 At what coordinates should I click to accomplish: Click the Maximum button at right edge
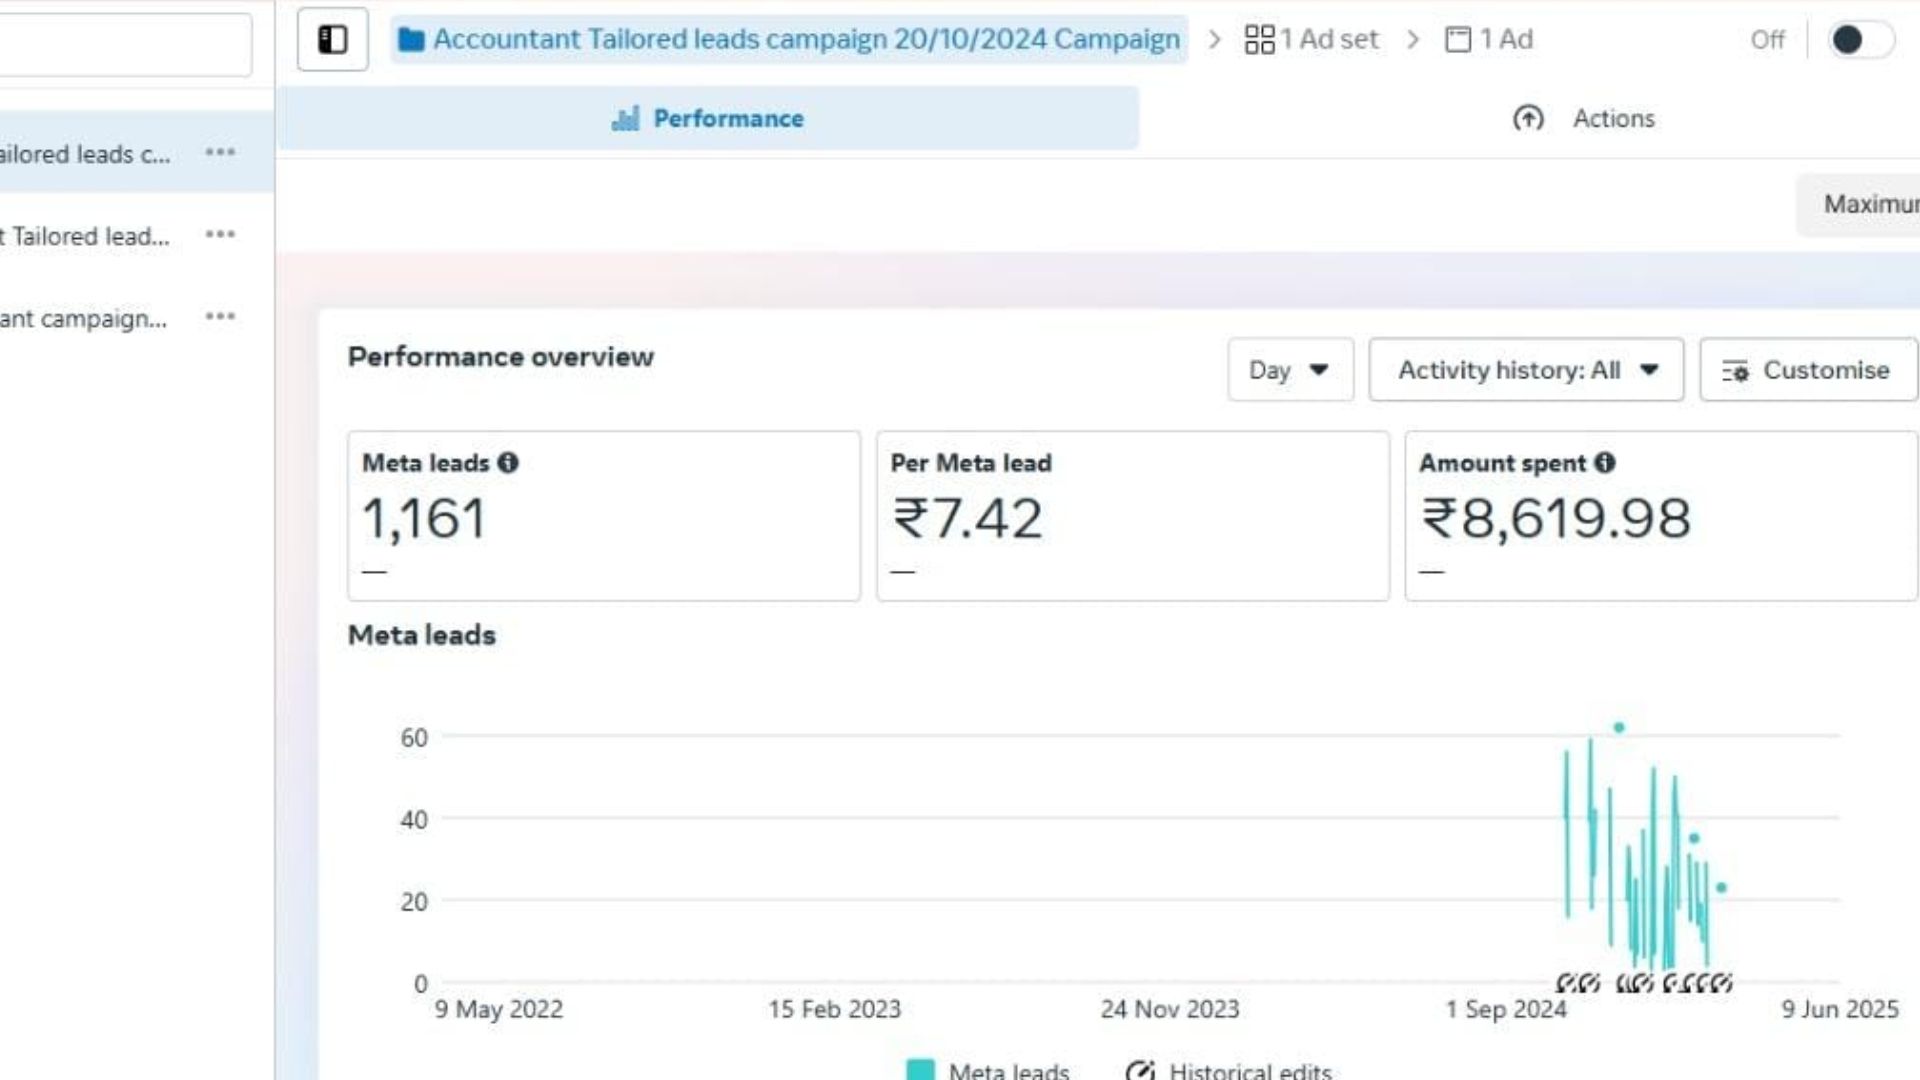[x=1858, y=204]
